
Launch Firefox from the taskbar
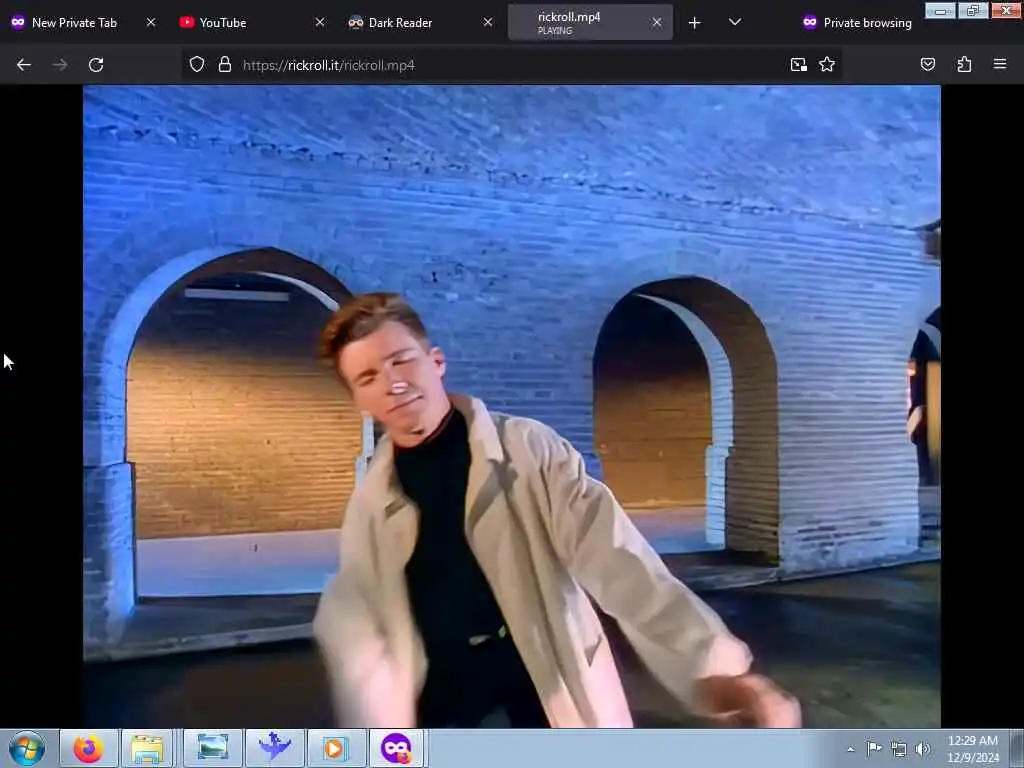coord(88,748)
